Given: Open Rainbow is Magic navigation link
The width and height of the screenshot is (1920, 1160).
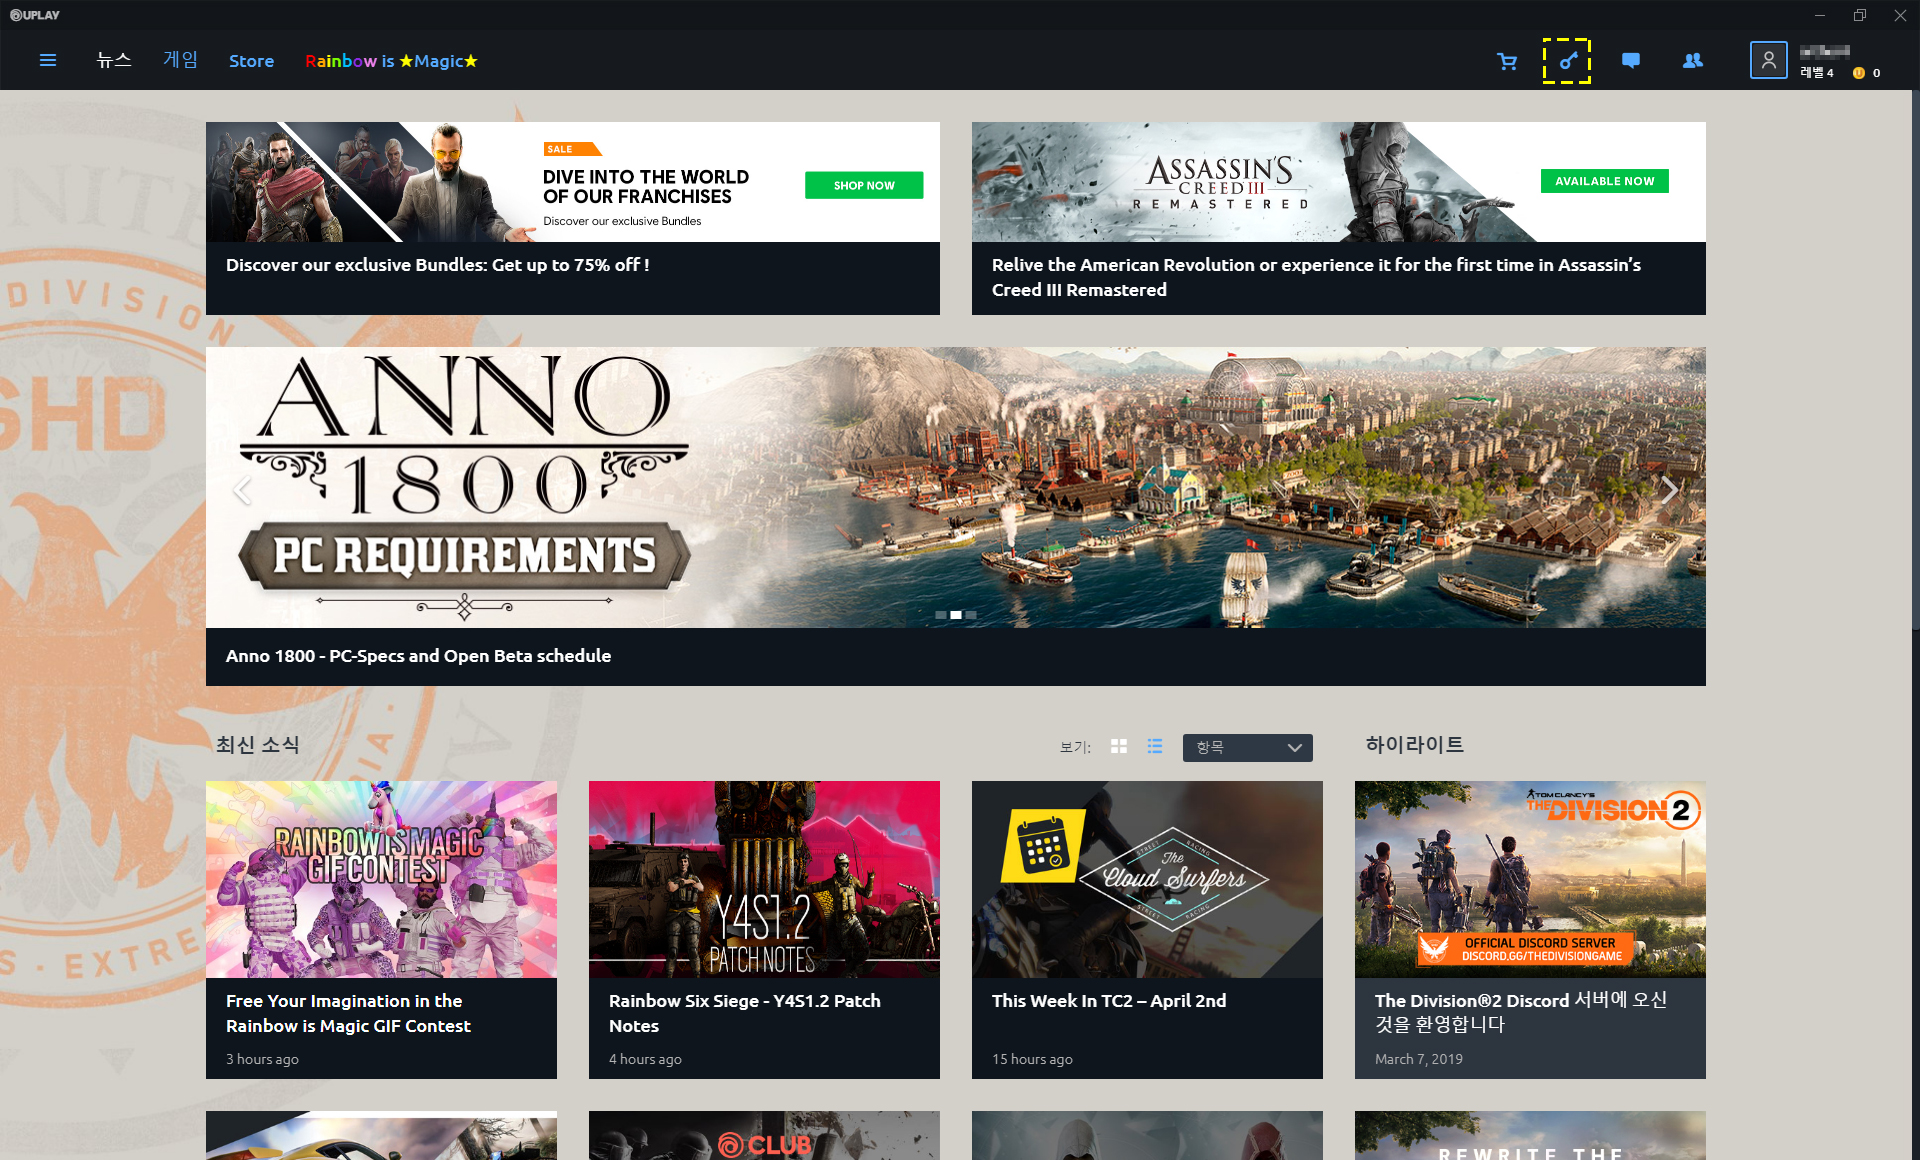Looking at the screenshot, I should (x=391, y=61).
